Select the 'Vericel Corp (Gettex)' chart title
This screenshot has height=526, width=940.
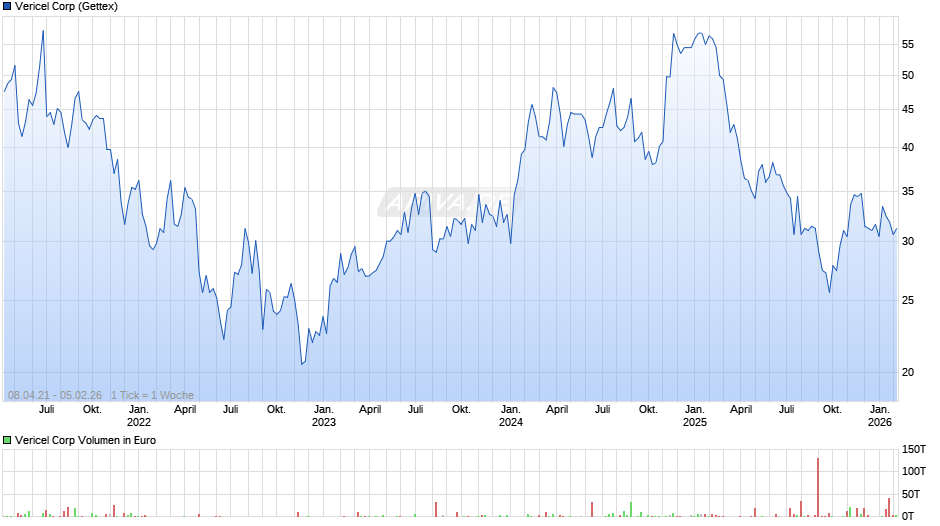tap(67, 7)
